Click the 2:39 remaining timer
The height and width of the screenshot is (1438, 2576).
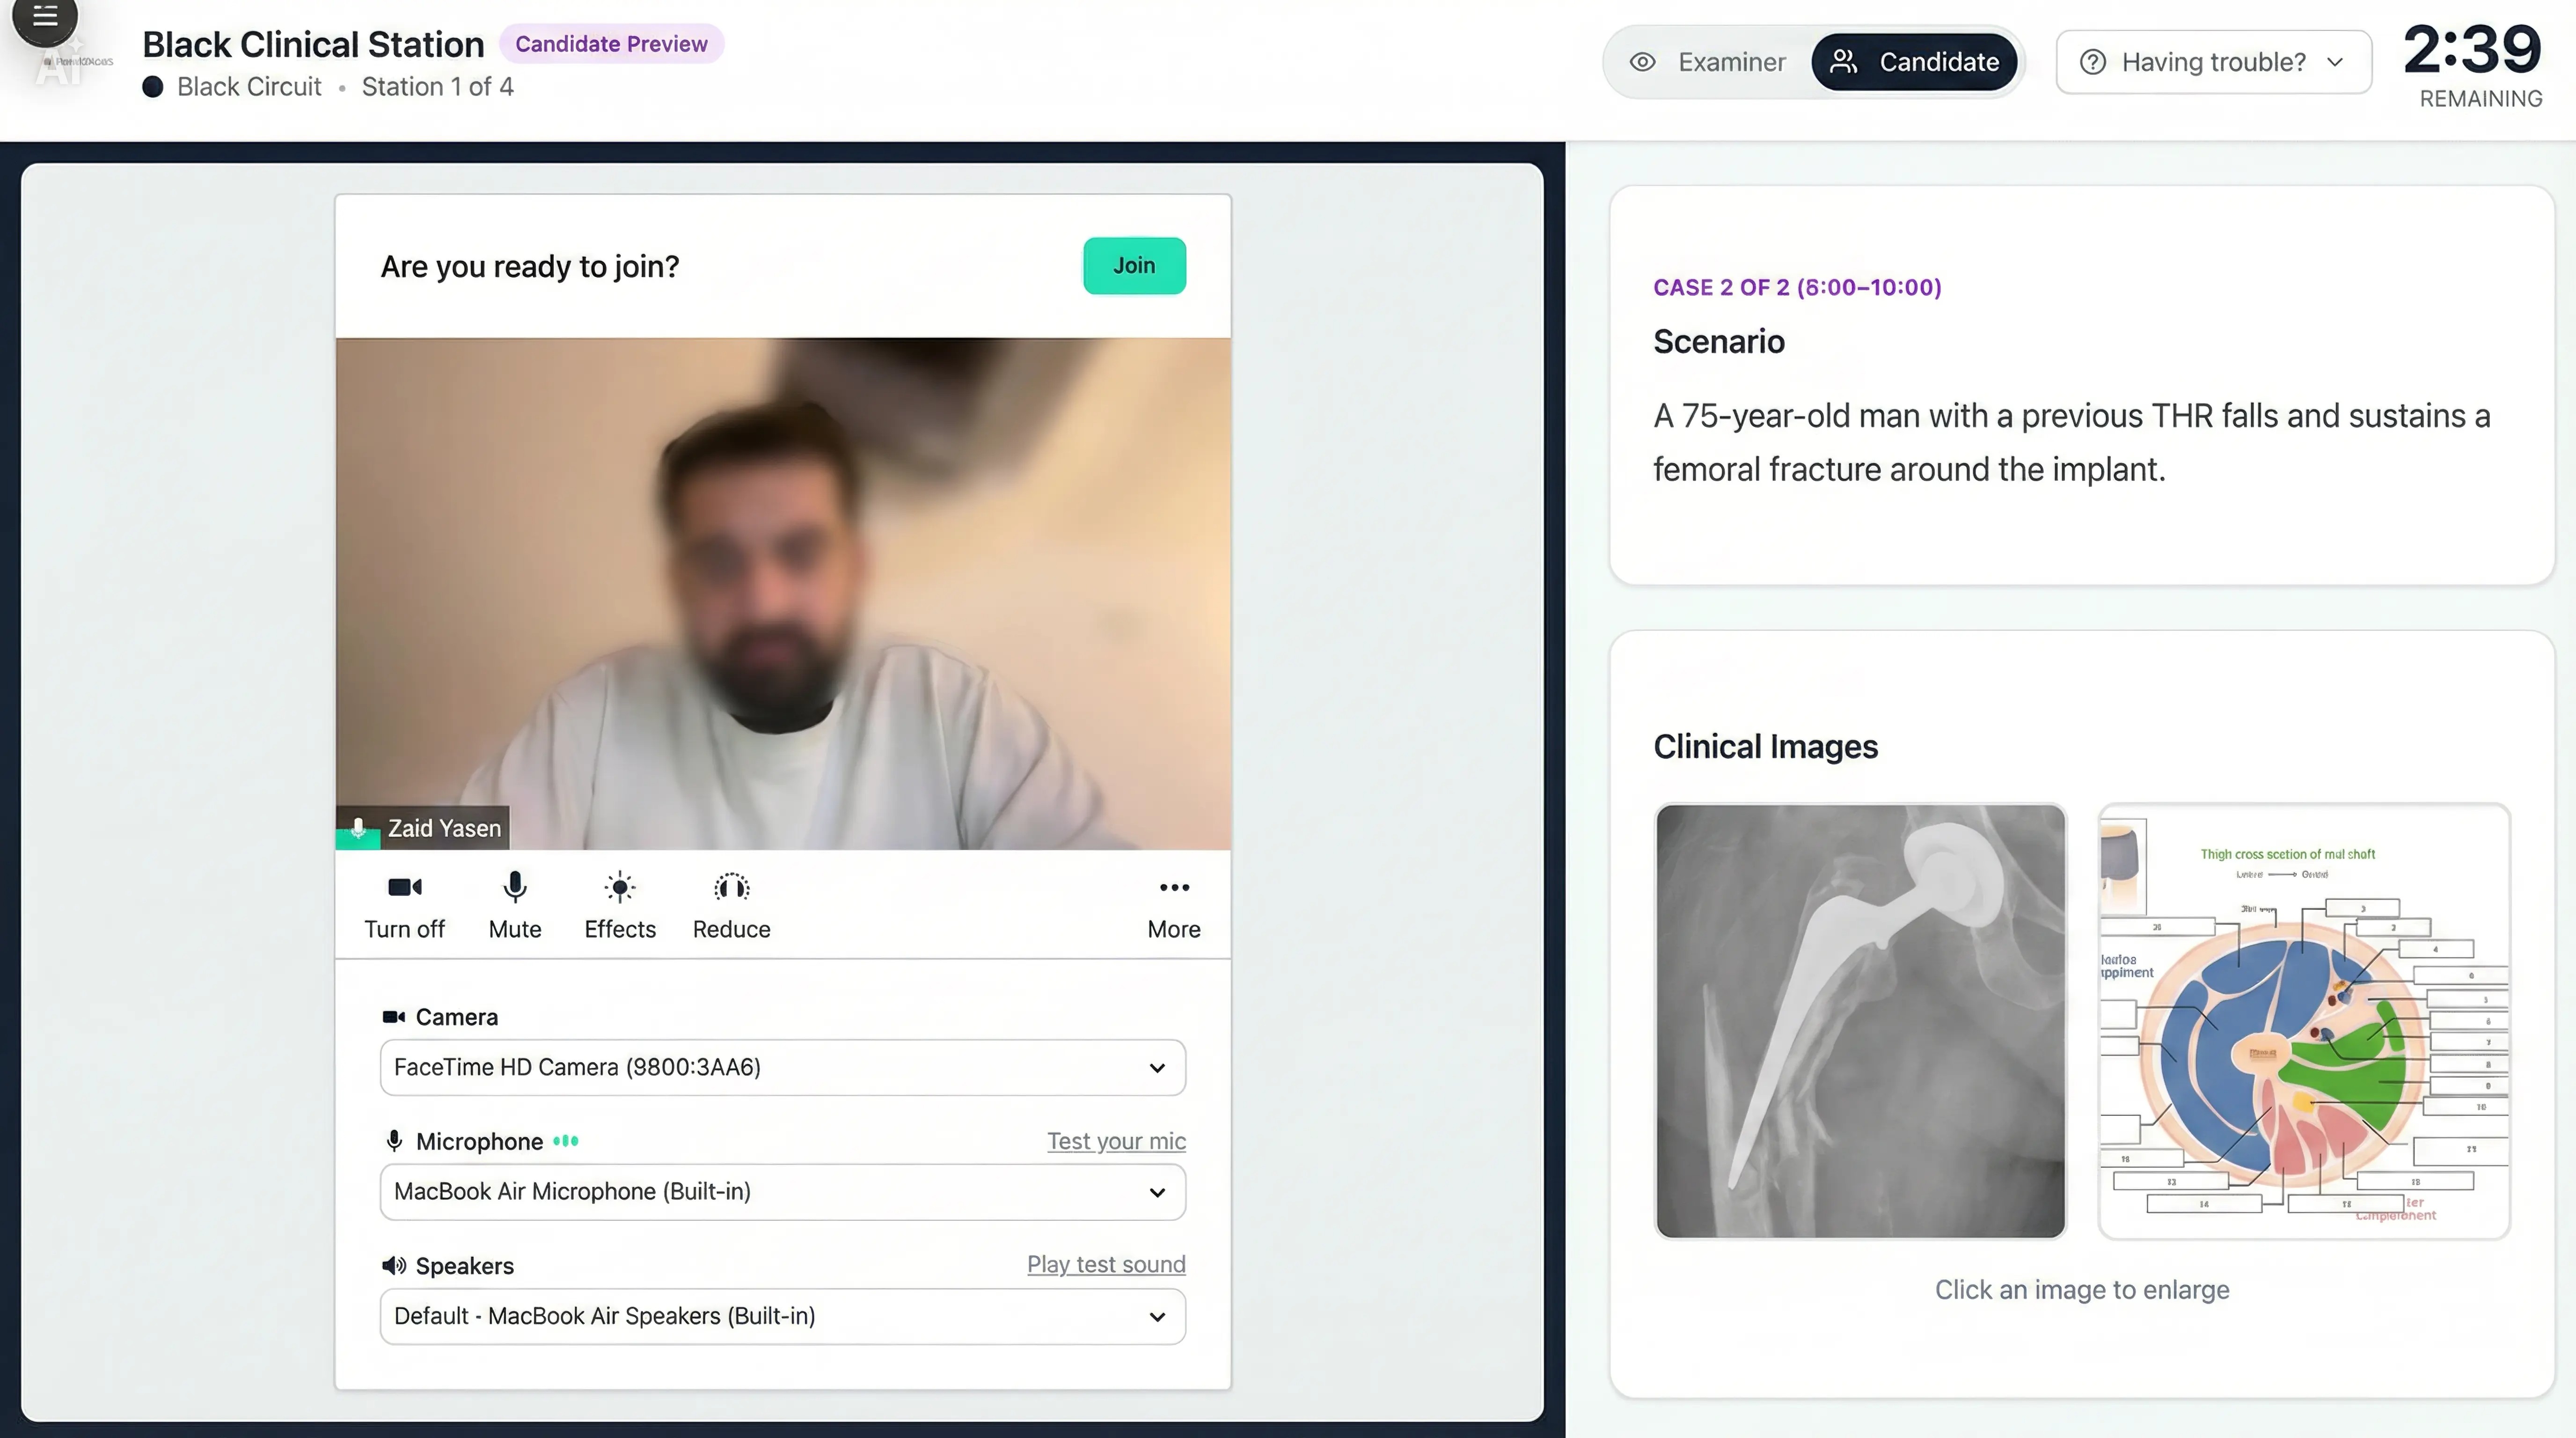coord(2472,49)
